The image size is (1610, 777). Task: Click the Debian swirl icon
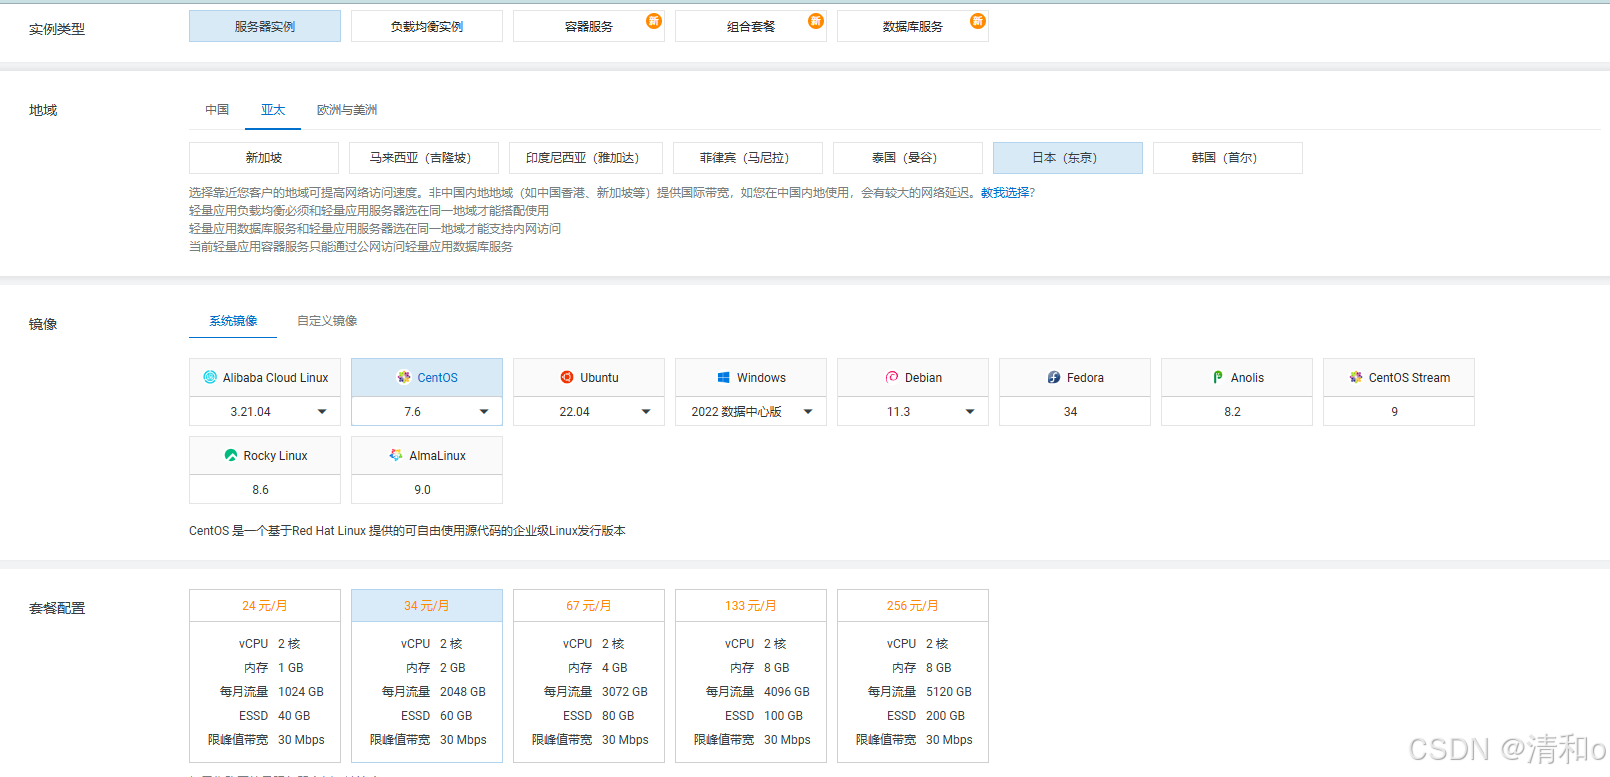(x=892, y=377)
